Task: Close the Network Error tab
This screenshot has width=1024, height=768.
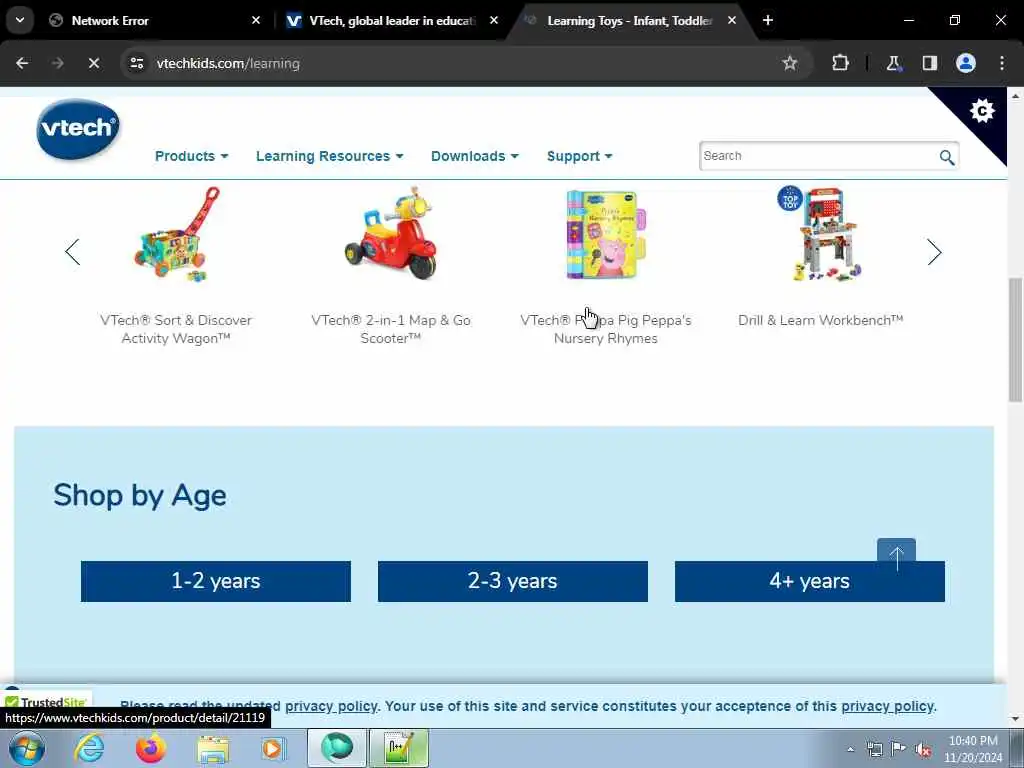Action: [256, 20]
